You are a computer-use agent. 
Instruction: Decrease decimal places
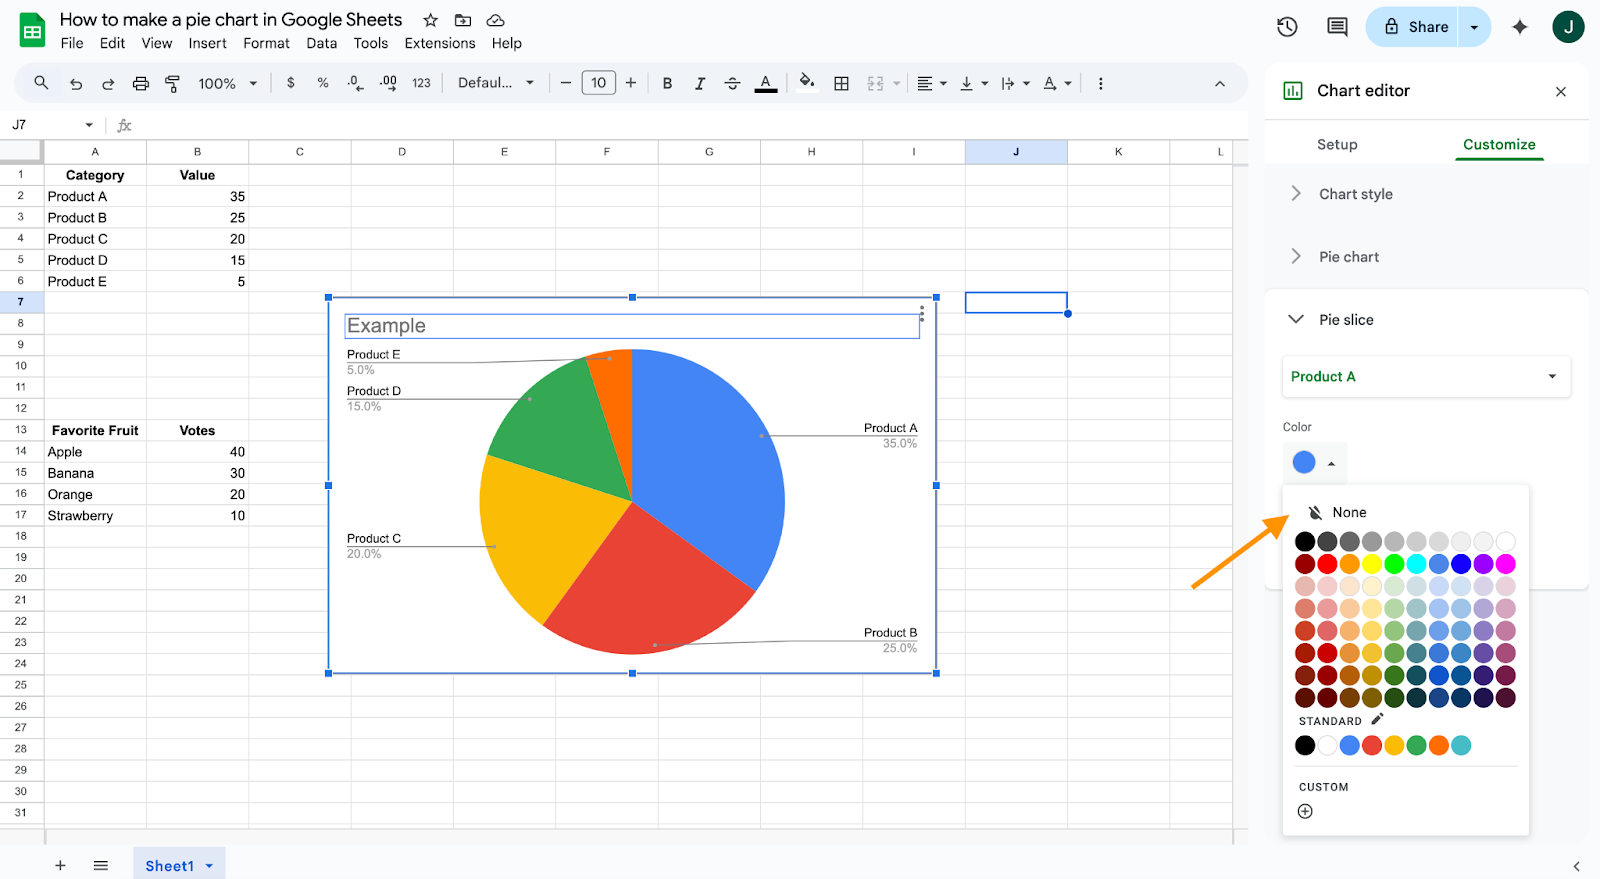click(355, 83)
